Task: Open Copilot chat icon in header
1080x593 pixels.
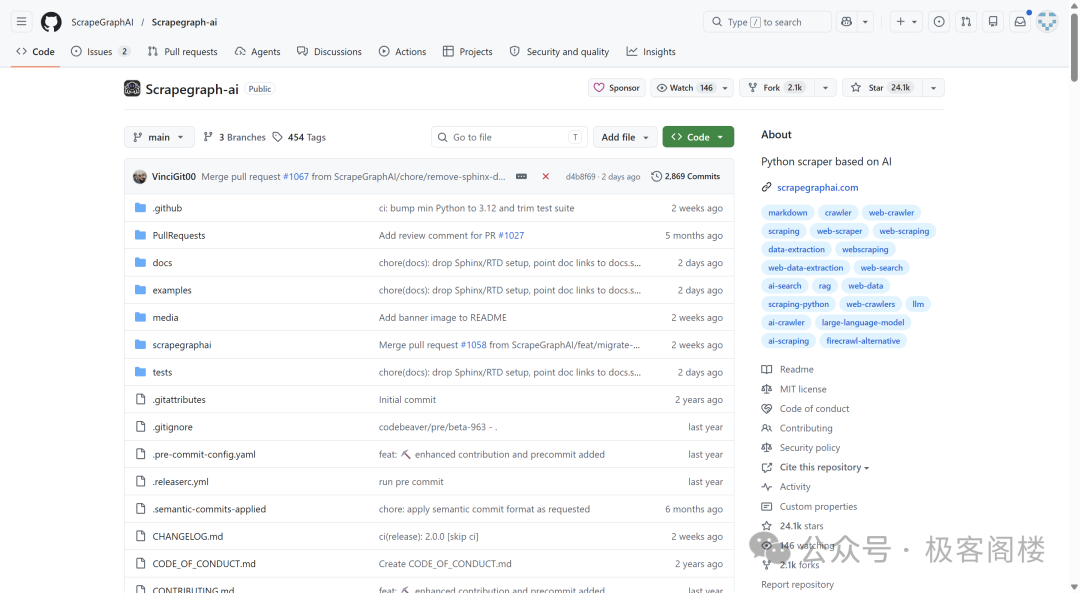Action: [847, 22]
